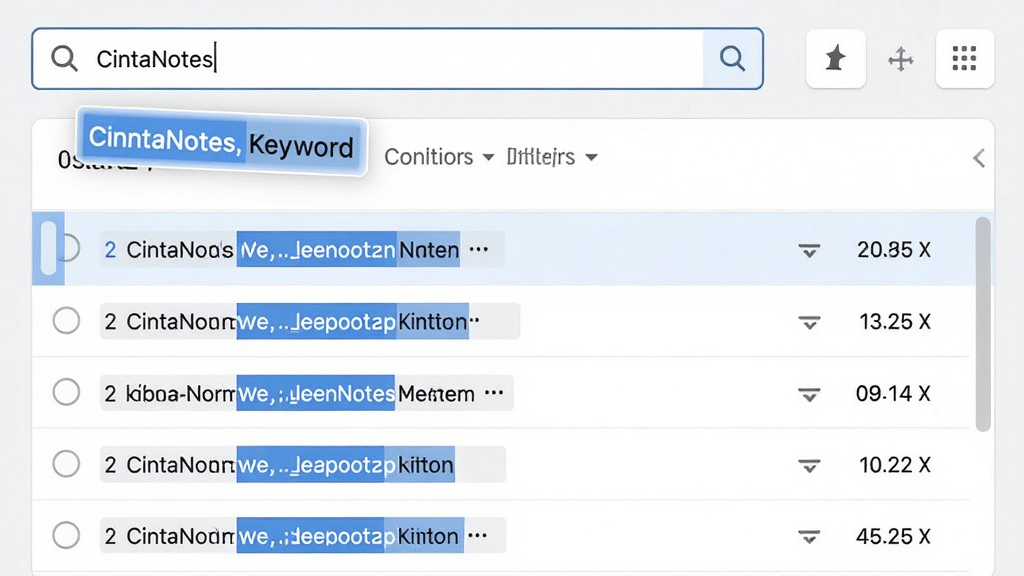Open ellipsis menu in the 09.14 X row
The width and height of the screenshot is (1024, 576).
(494, 392)
